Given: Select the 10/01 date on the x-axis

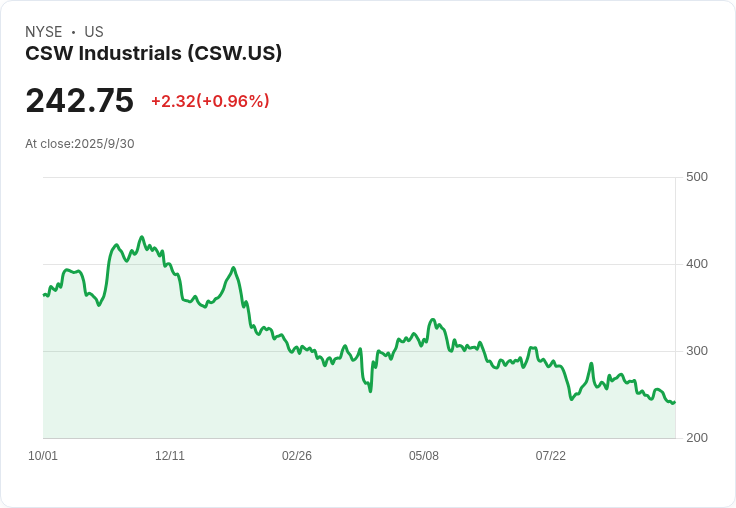Looking at the screenshot, I should click(43, 456).
